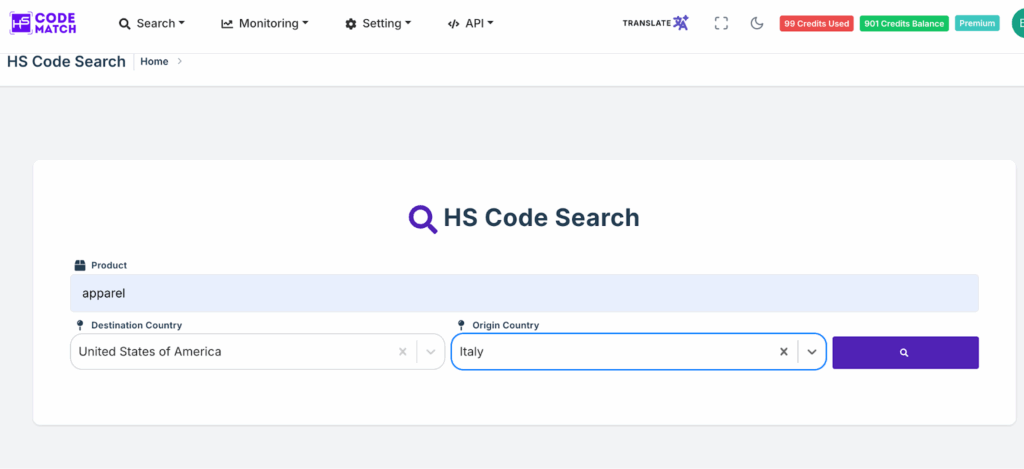Toggle dark mode with the moon icon

[757, 23]
